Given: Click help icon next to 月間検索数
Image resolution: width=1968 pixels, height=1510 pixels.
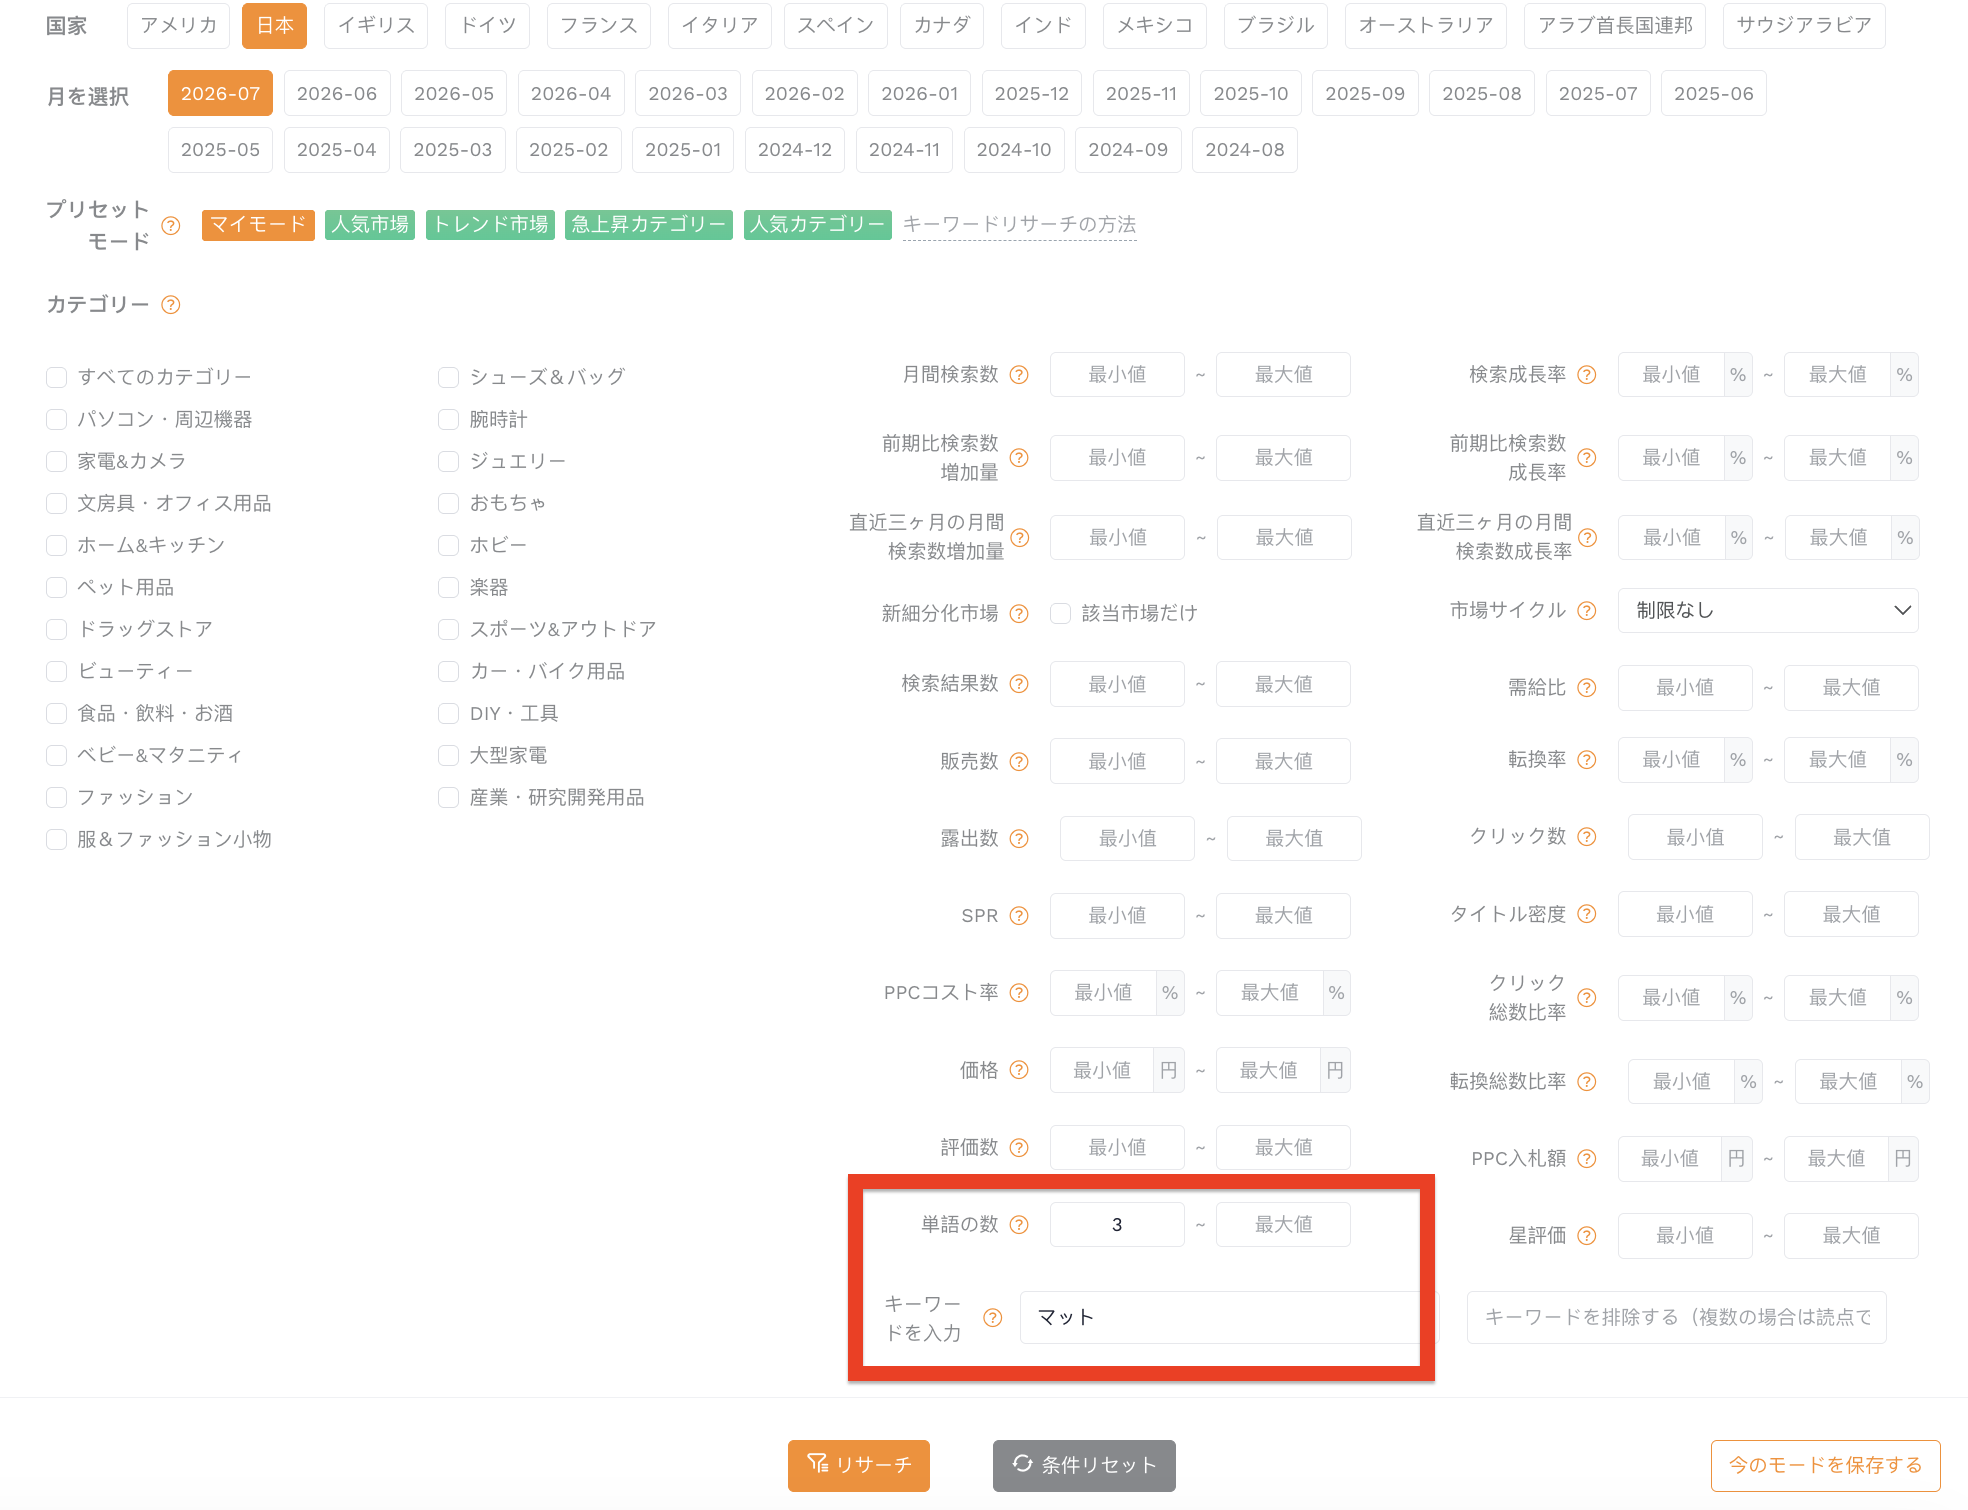Looking at the screenshot, I should 1019,375.
